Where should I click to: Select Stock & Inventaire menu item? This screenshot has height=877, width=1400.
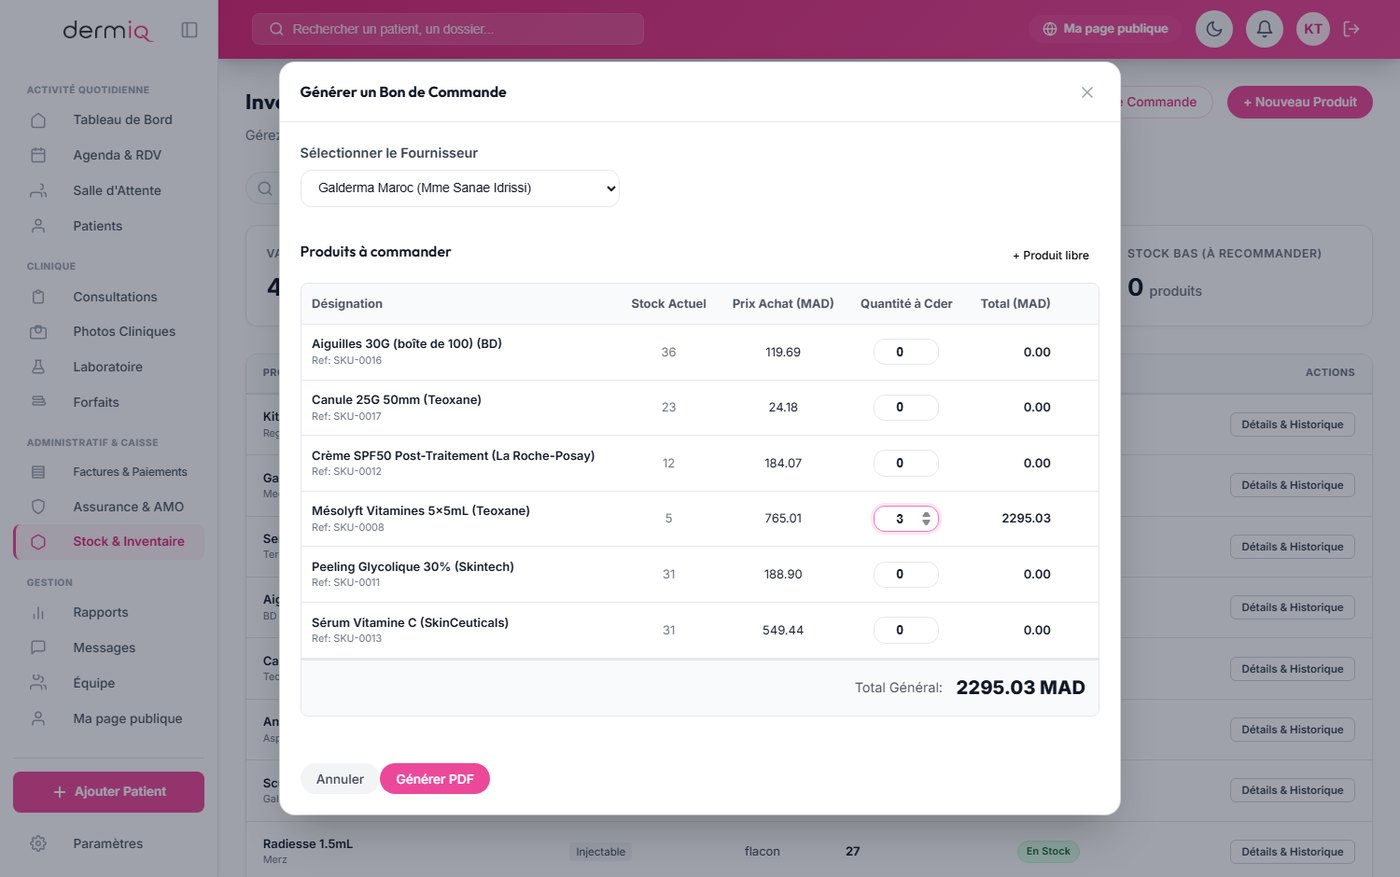pyautogui.click(x=108, y=542)
